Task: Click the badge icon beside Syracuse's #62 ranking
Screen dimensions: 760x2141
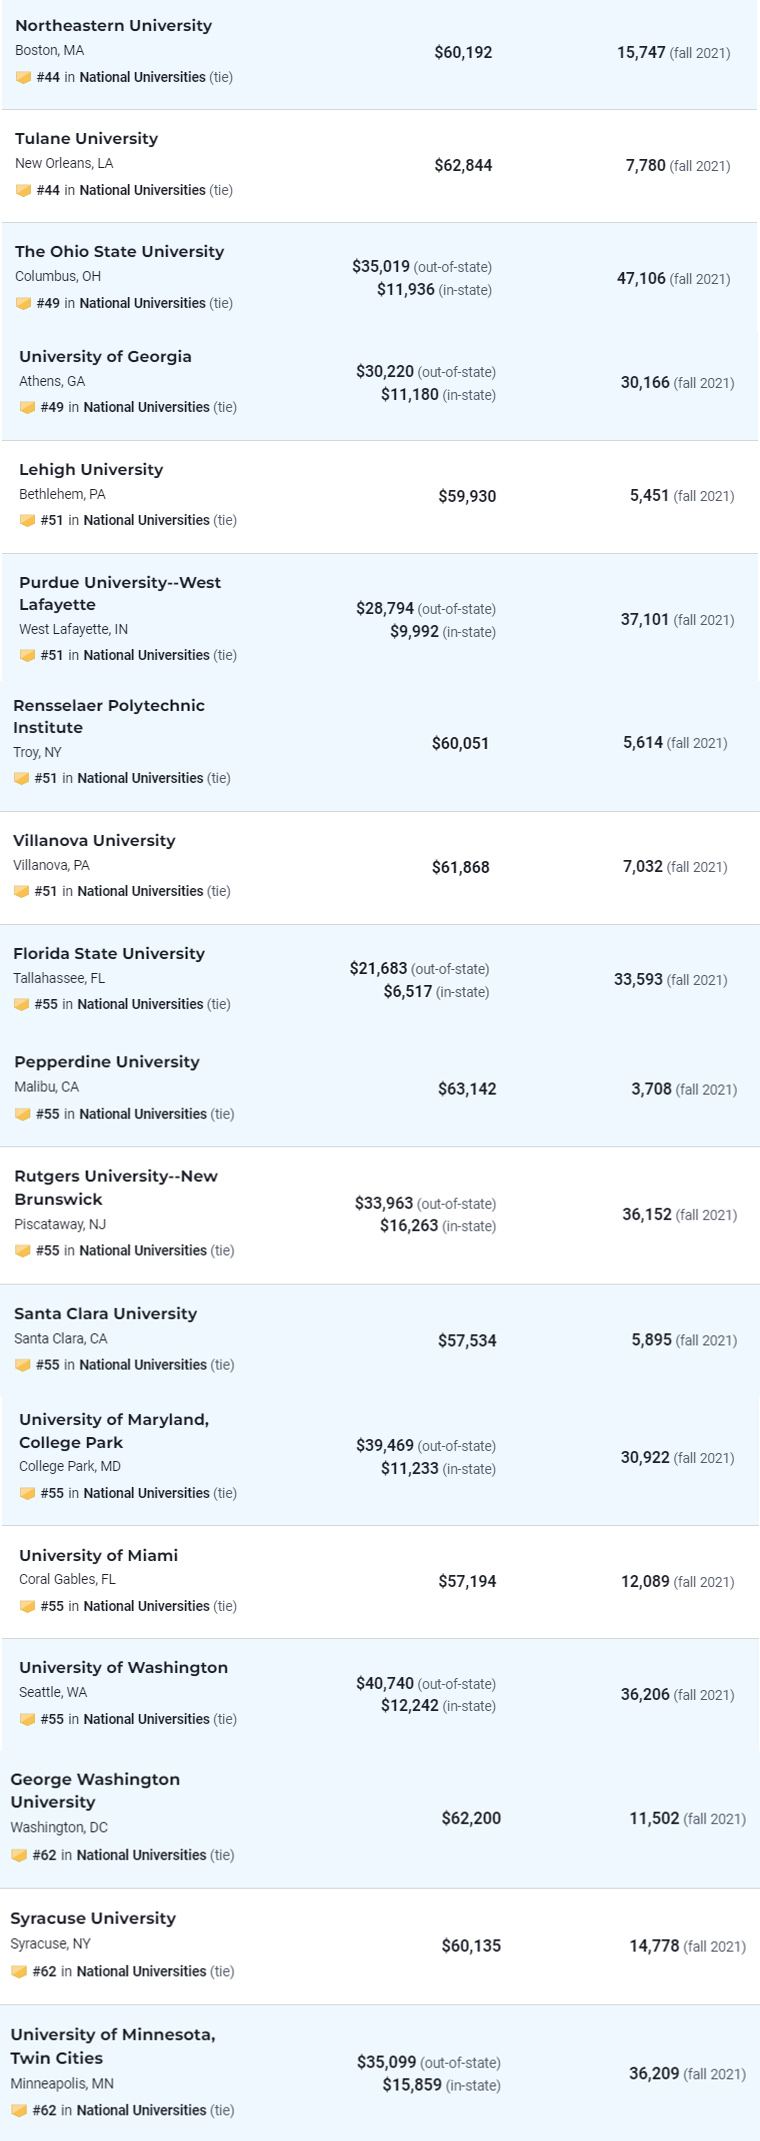Action: point(19,1971)
